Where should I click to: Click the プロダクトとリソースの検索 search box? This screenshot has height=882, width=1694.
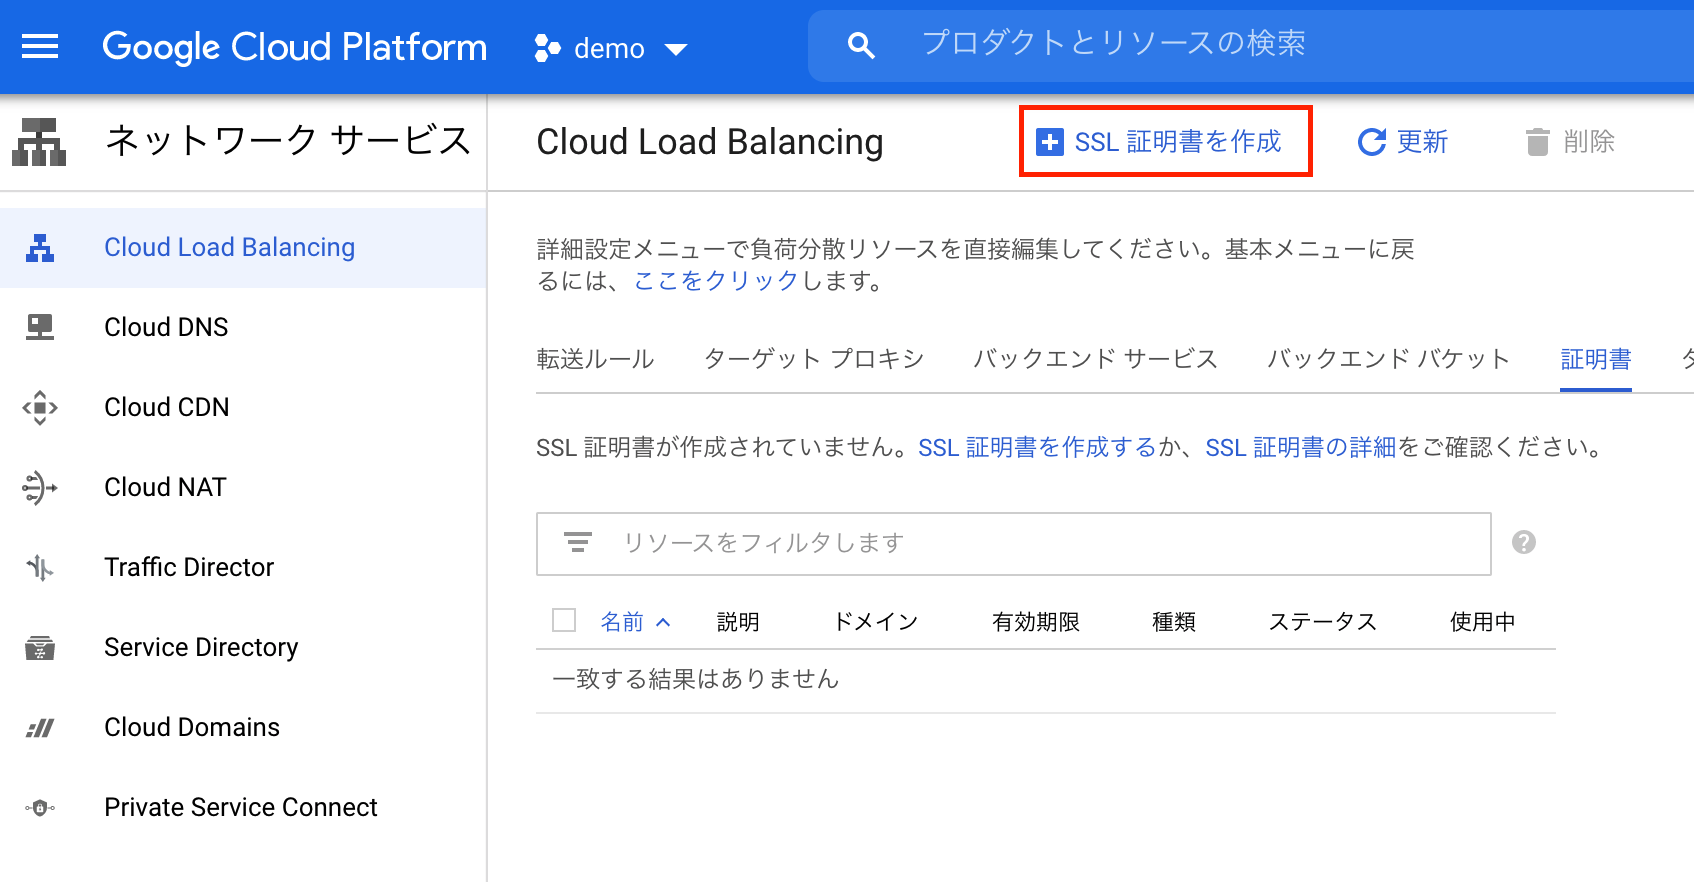[x=1250, y=45]
